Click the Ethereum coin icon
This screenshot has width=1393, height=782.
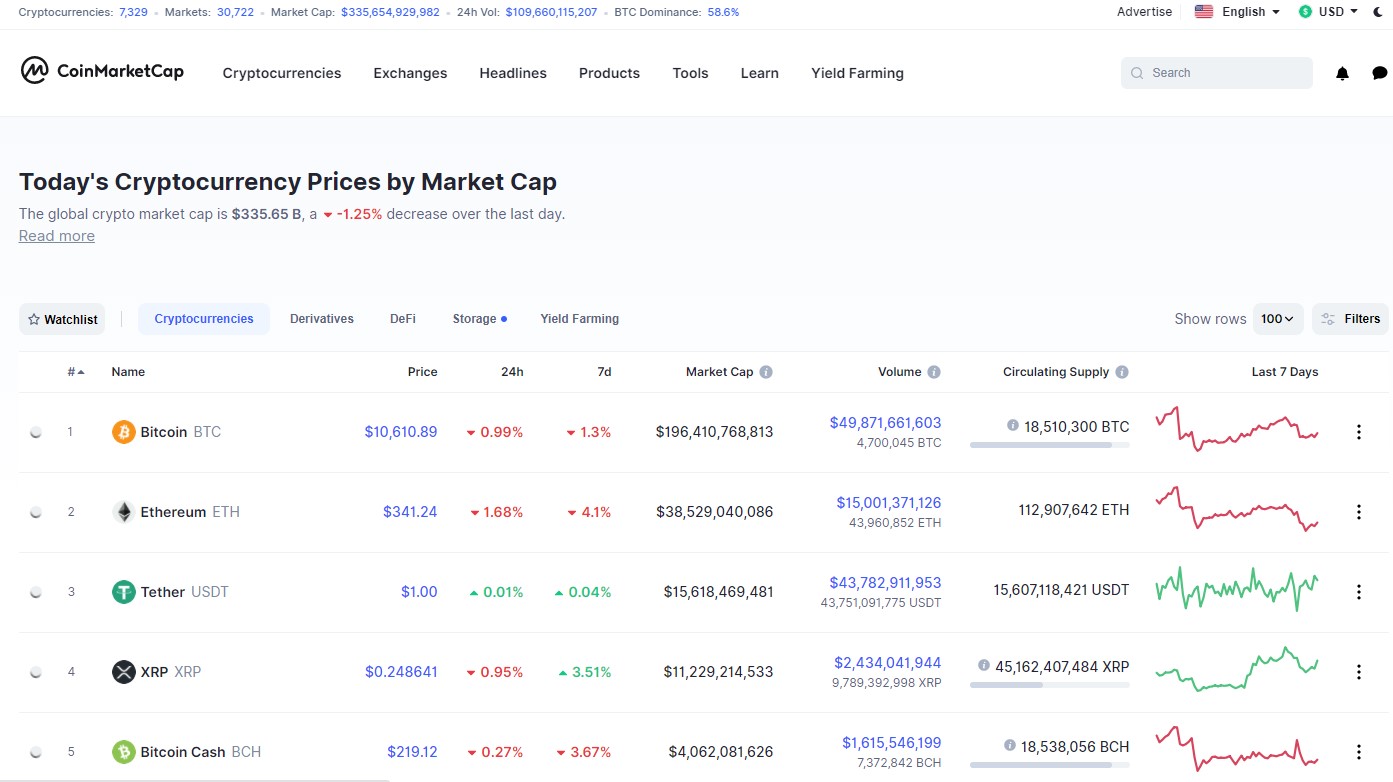click(124, 512)
